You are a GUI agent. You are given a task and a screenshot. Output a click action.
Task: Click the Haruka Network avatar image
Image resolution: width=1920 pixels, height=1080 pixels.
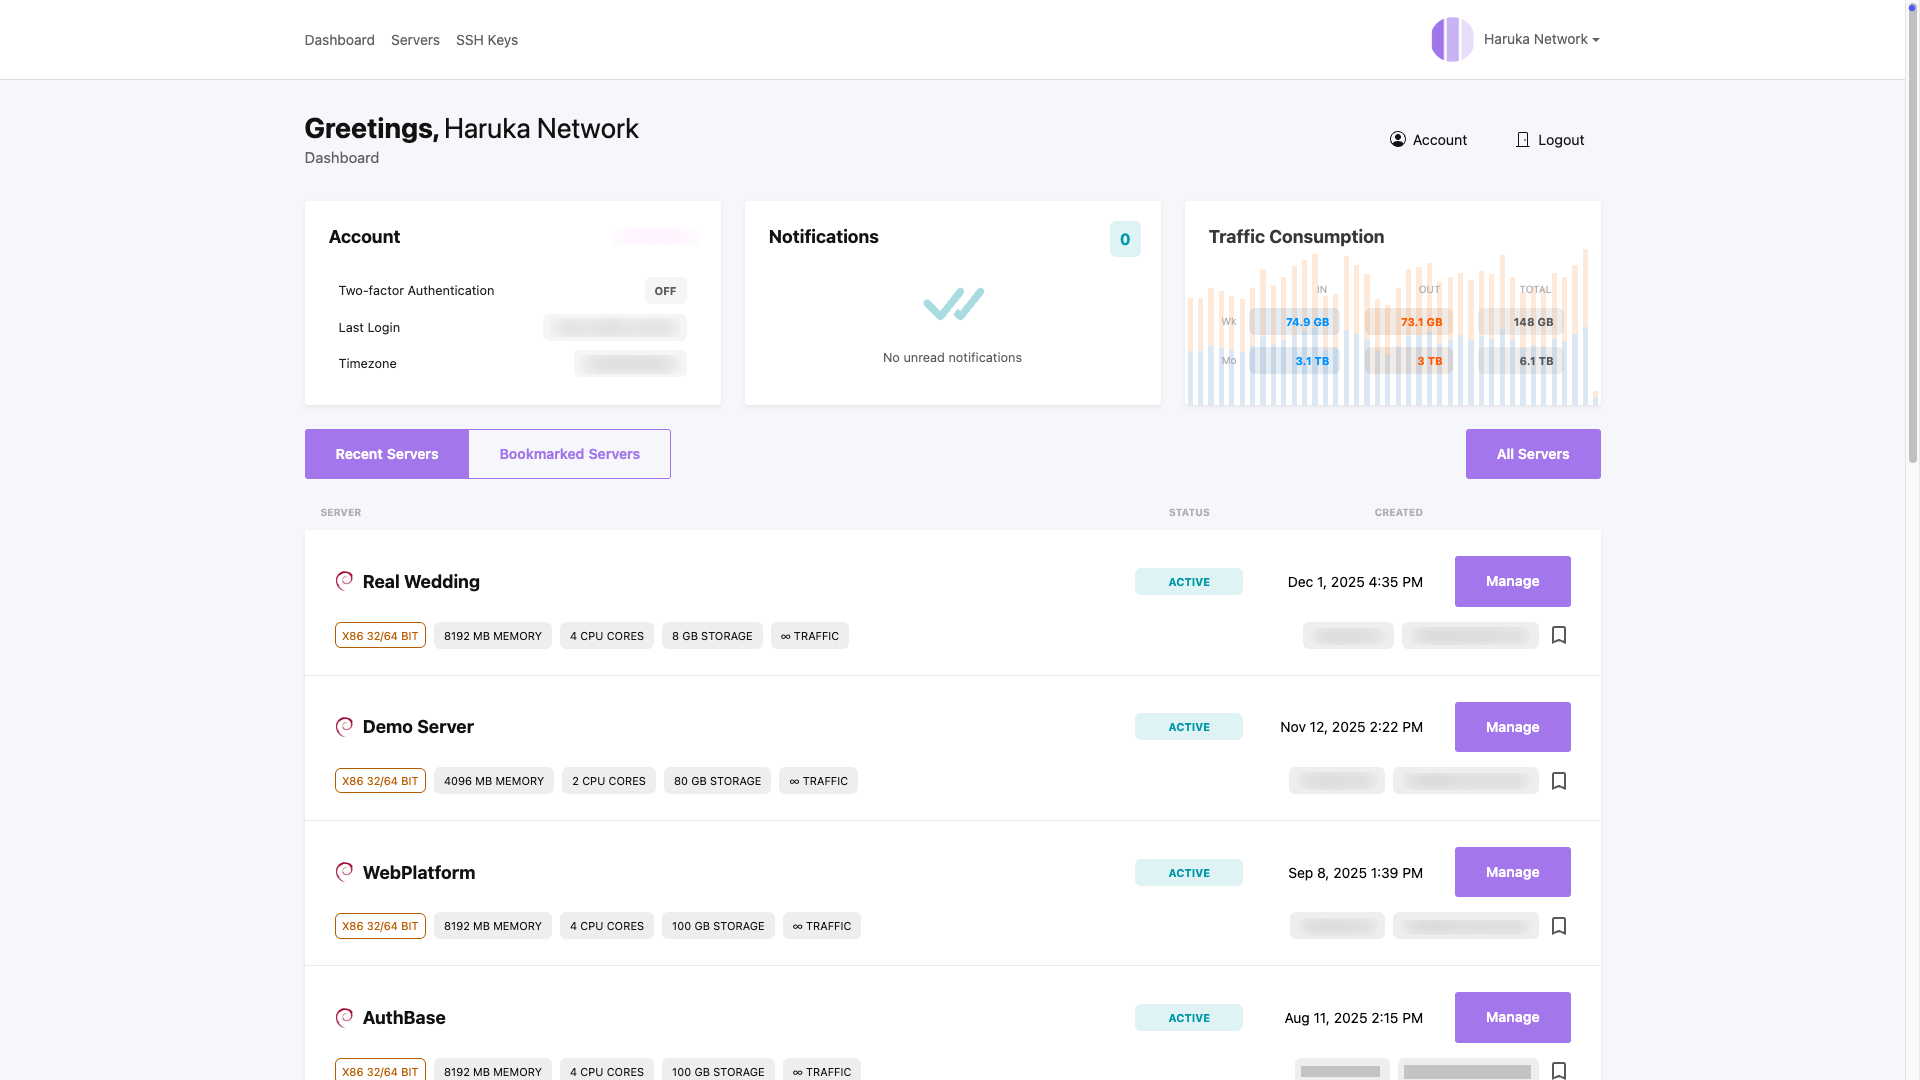coord(1452,40)
